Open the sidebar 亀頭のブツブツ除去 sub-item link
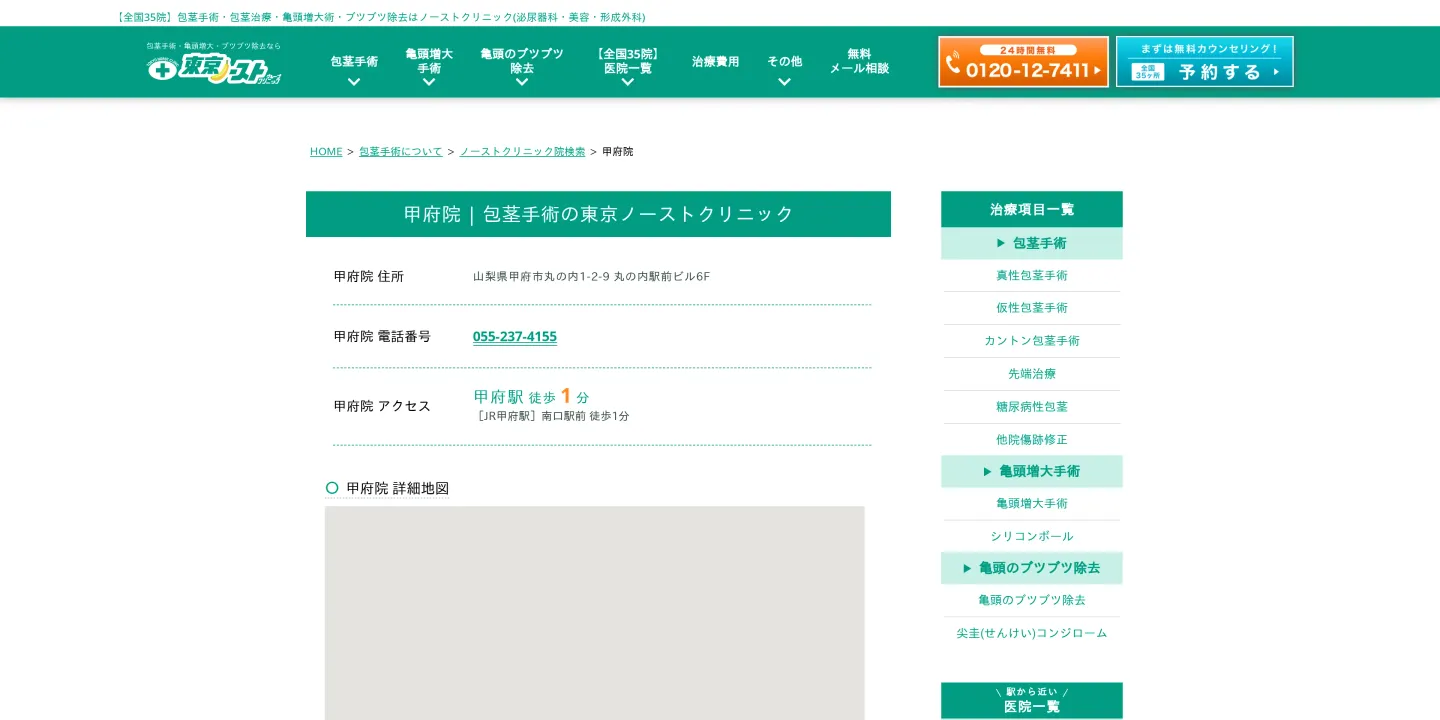The image size is (1440, 720). click(1032, 600)
